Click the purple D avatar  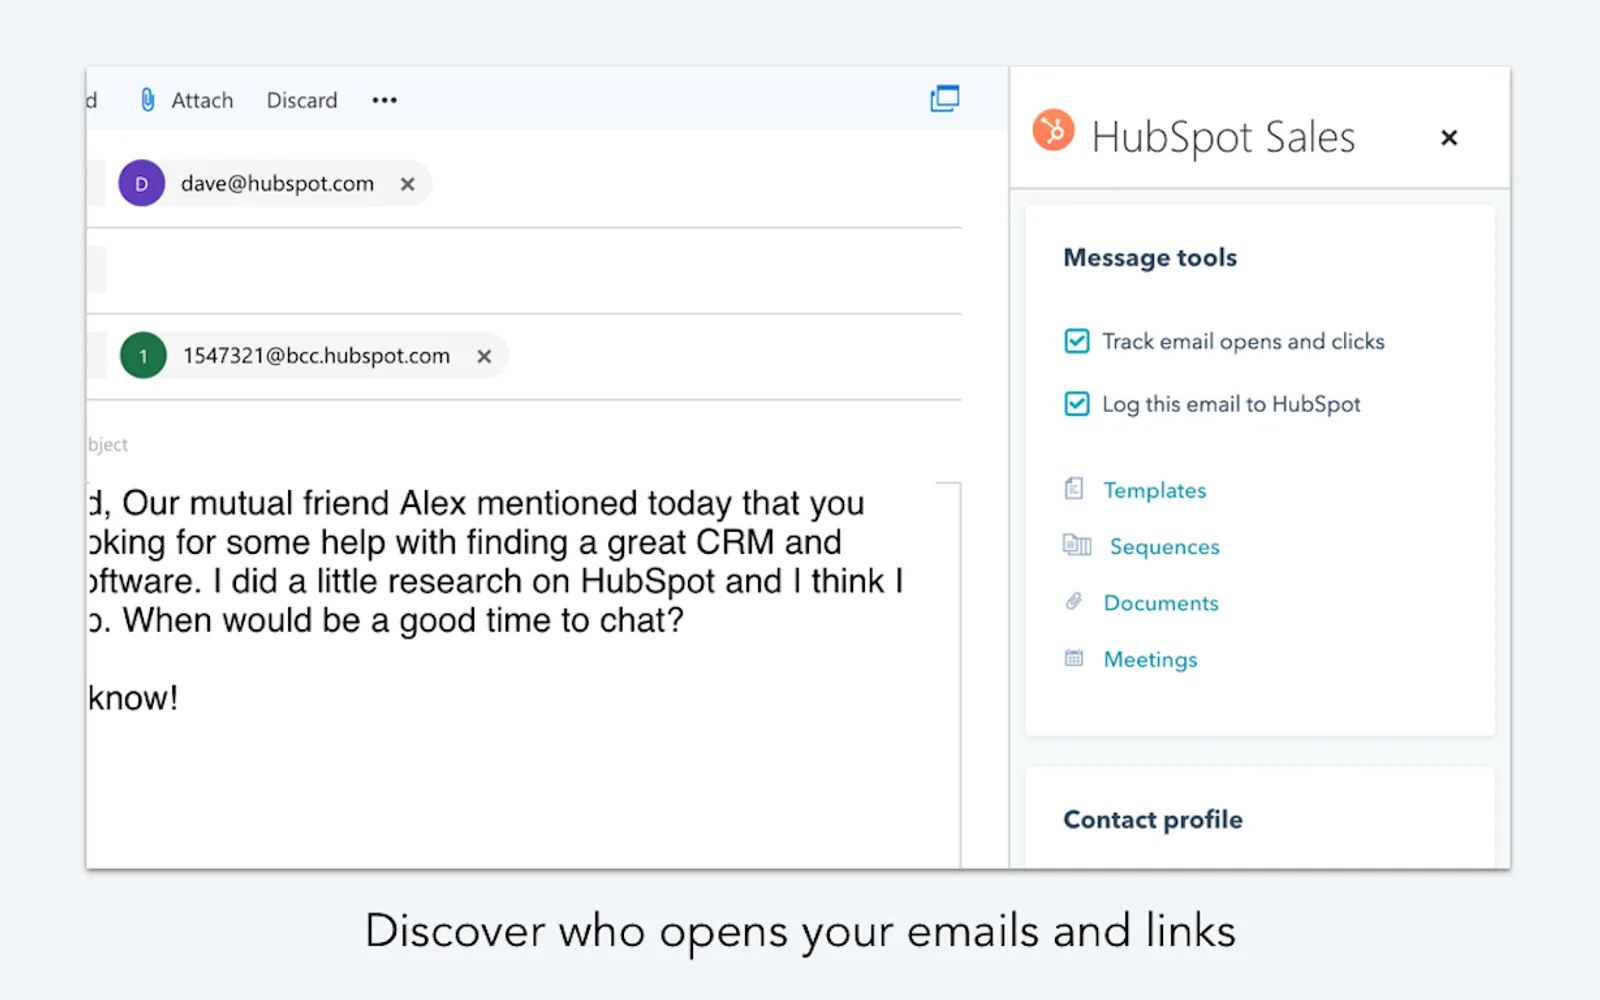pyautogui.click(x=142, y=183)
